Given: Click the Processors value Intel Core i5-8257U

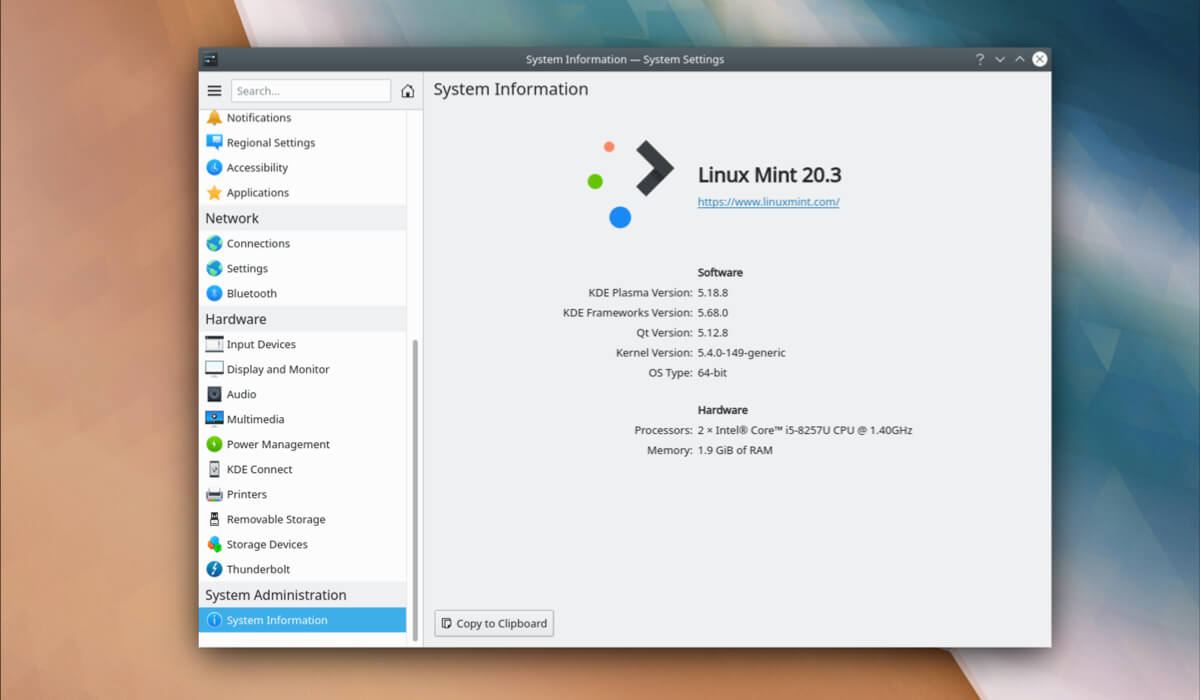Looking at the screenshot, I should coord(805,430).
